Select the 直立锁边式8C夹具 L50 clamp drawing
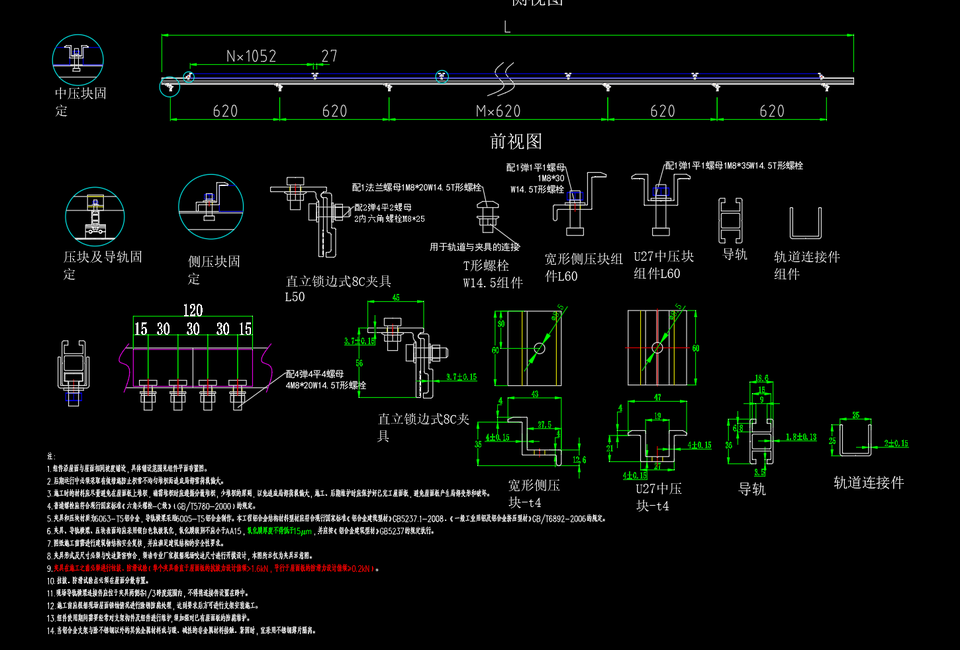 [x=312, y=212]
